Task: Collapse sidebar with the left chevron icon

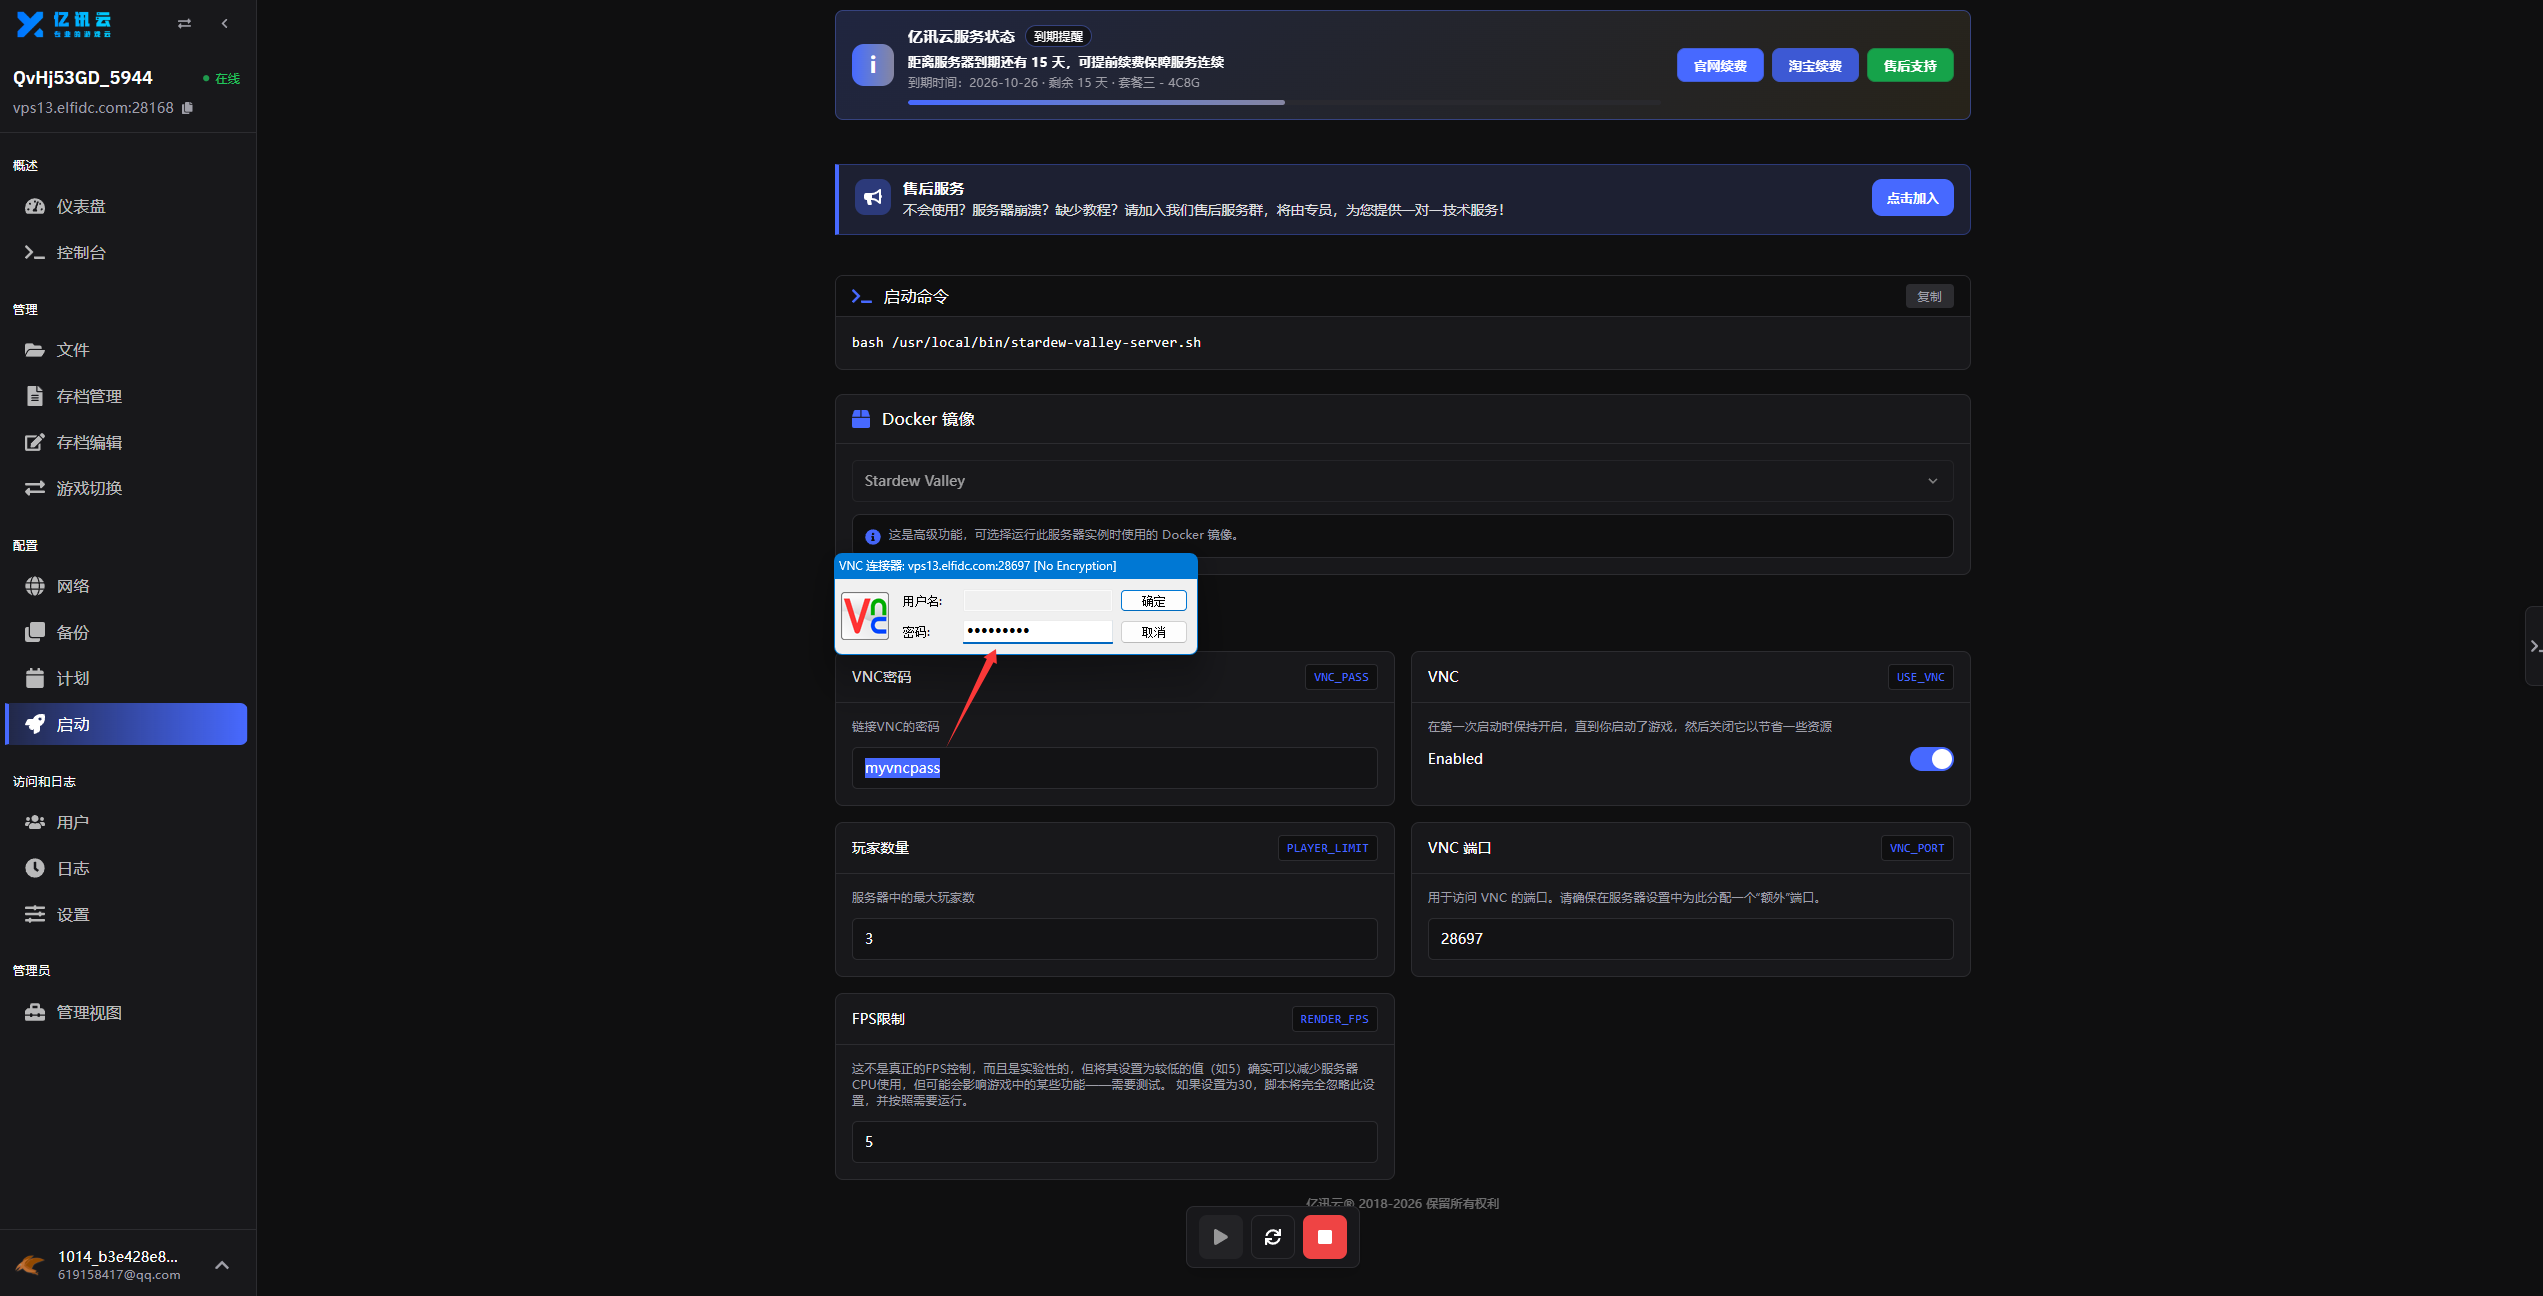Action: pyautogui.click(x=225, y=23)
